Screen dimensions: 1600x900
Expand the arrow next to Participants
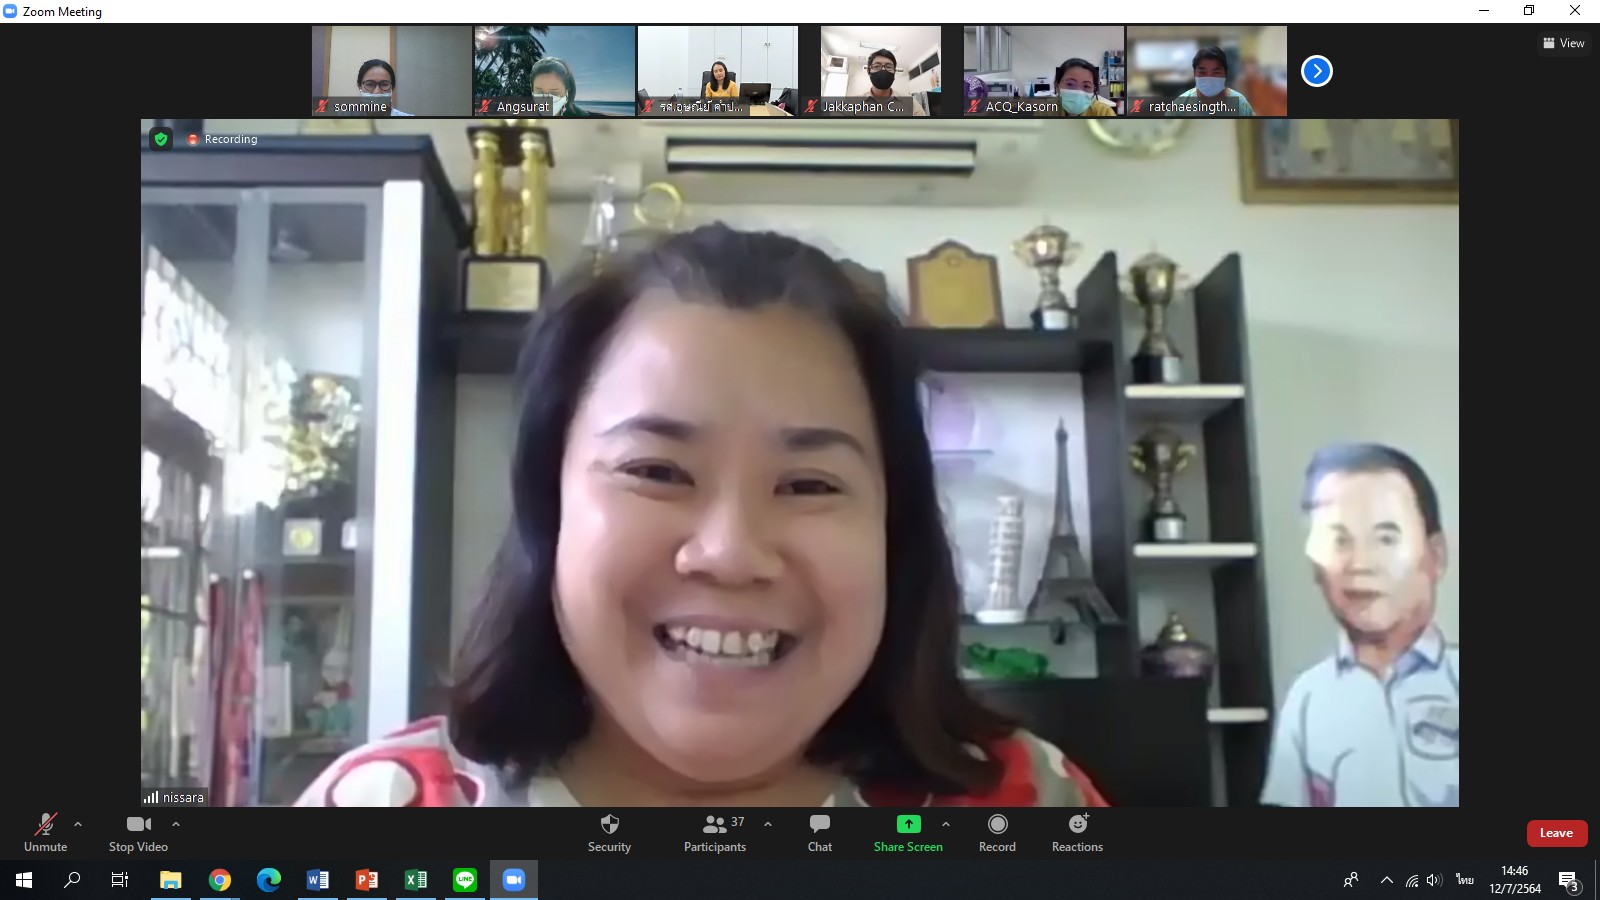[768, 824]
